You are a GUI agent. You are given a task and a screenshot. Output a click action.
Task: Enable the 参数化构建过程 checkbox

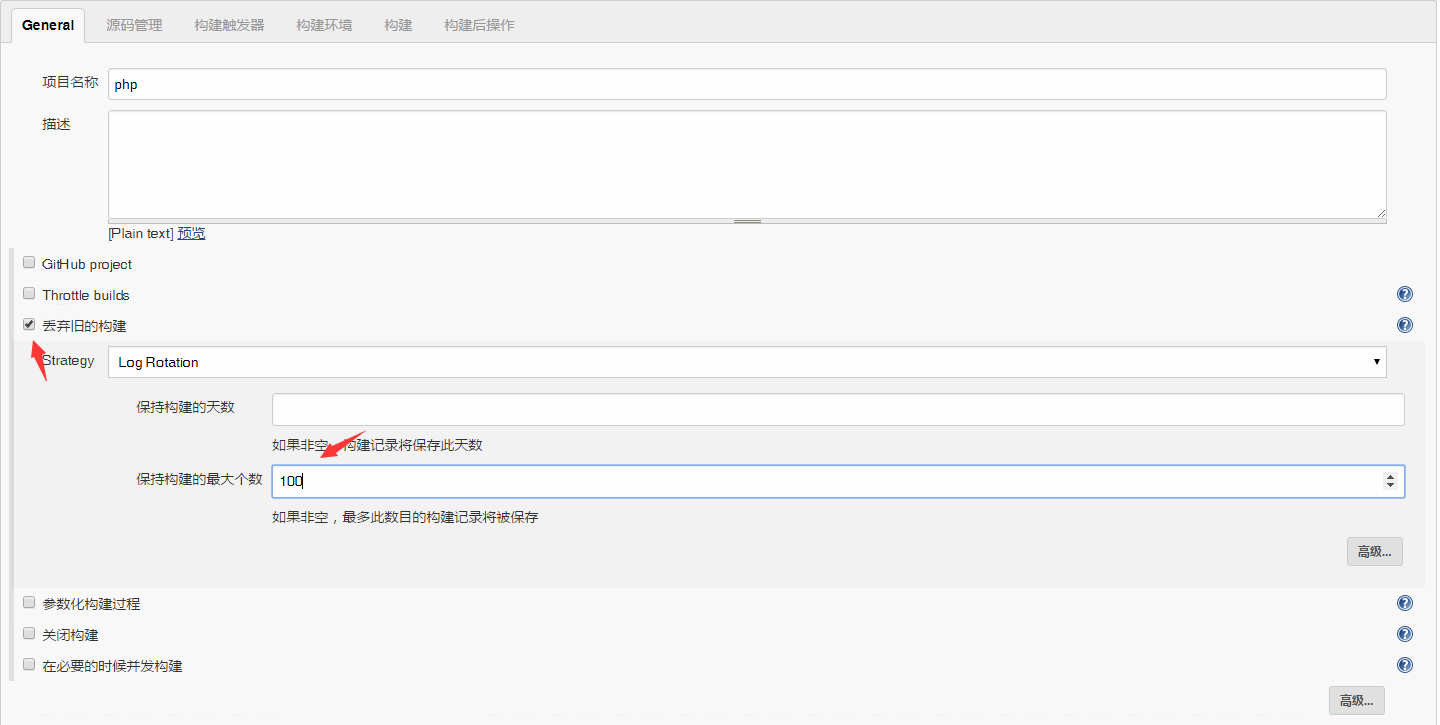pos(29,603)
